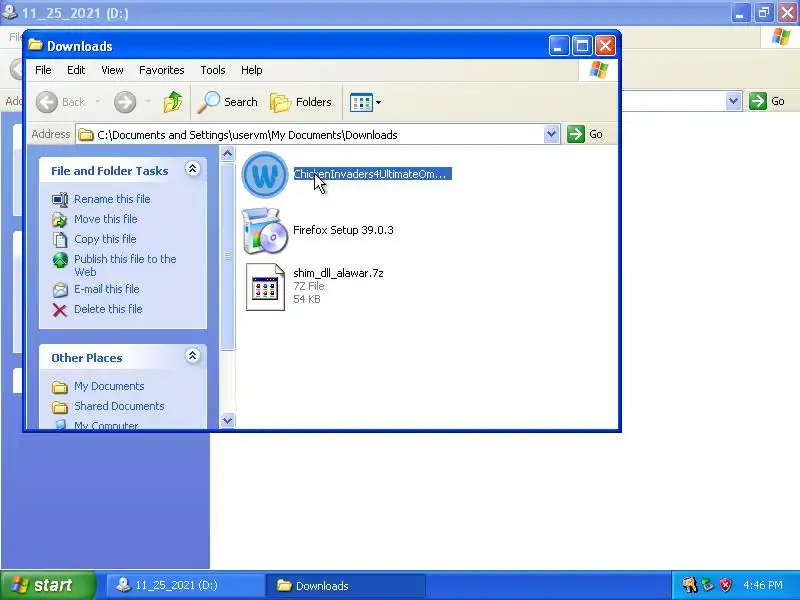
Task: Open the Start menu
Action: [48, 585]
